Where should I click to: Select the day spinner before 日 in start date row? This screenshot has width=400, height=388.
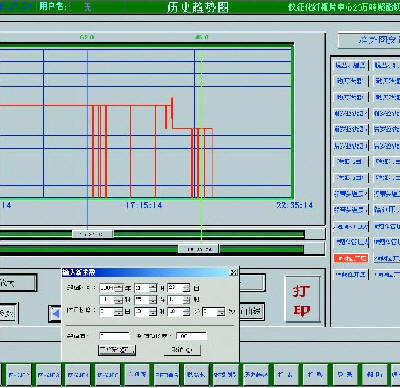coord(179,288)
